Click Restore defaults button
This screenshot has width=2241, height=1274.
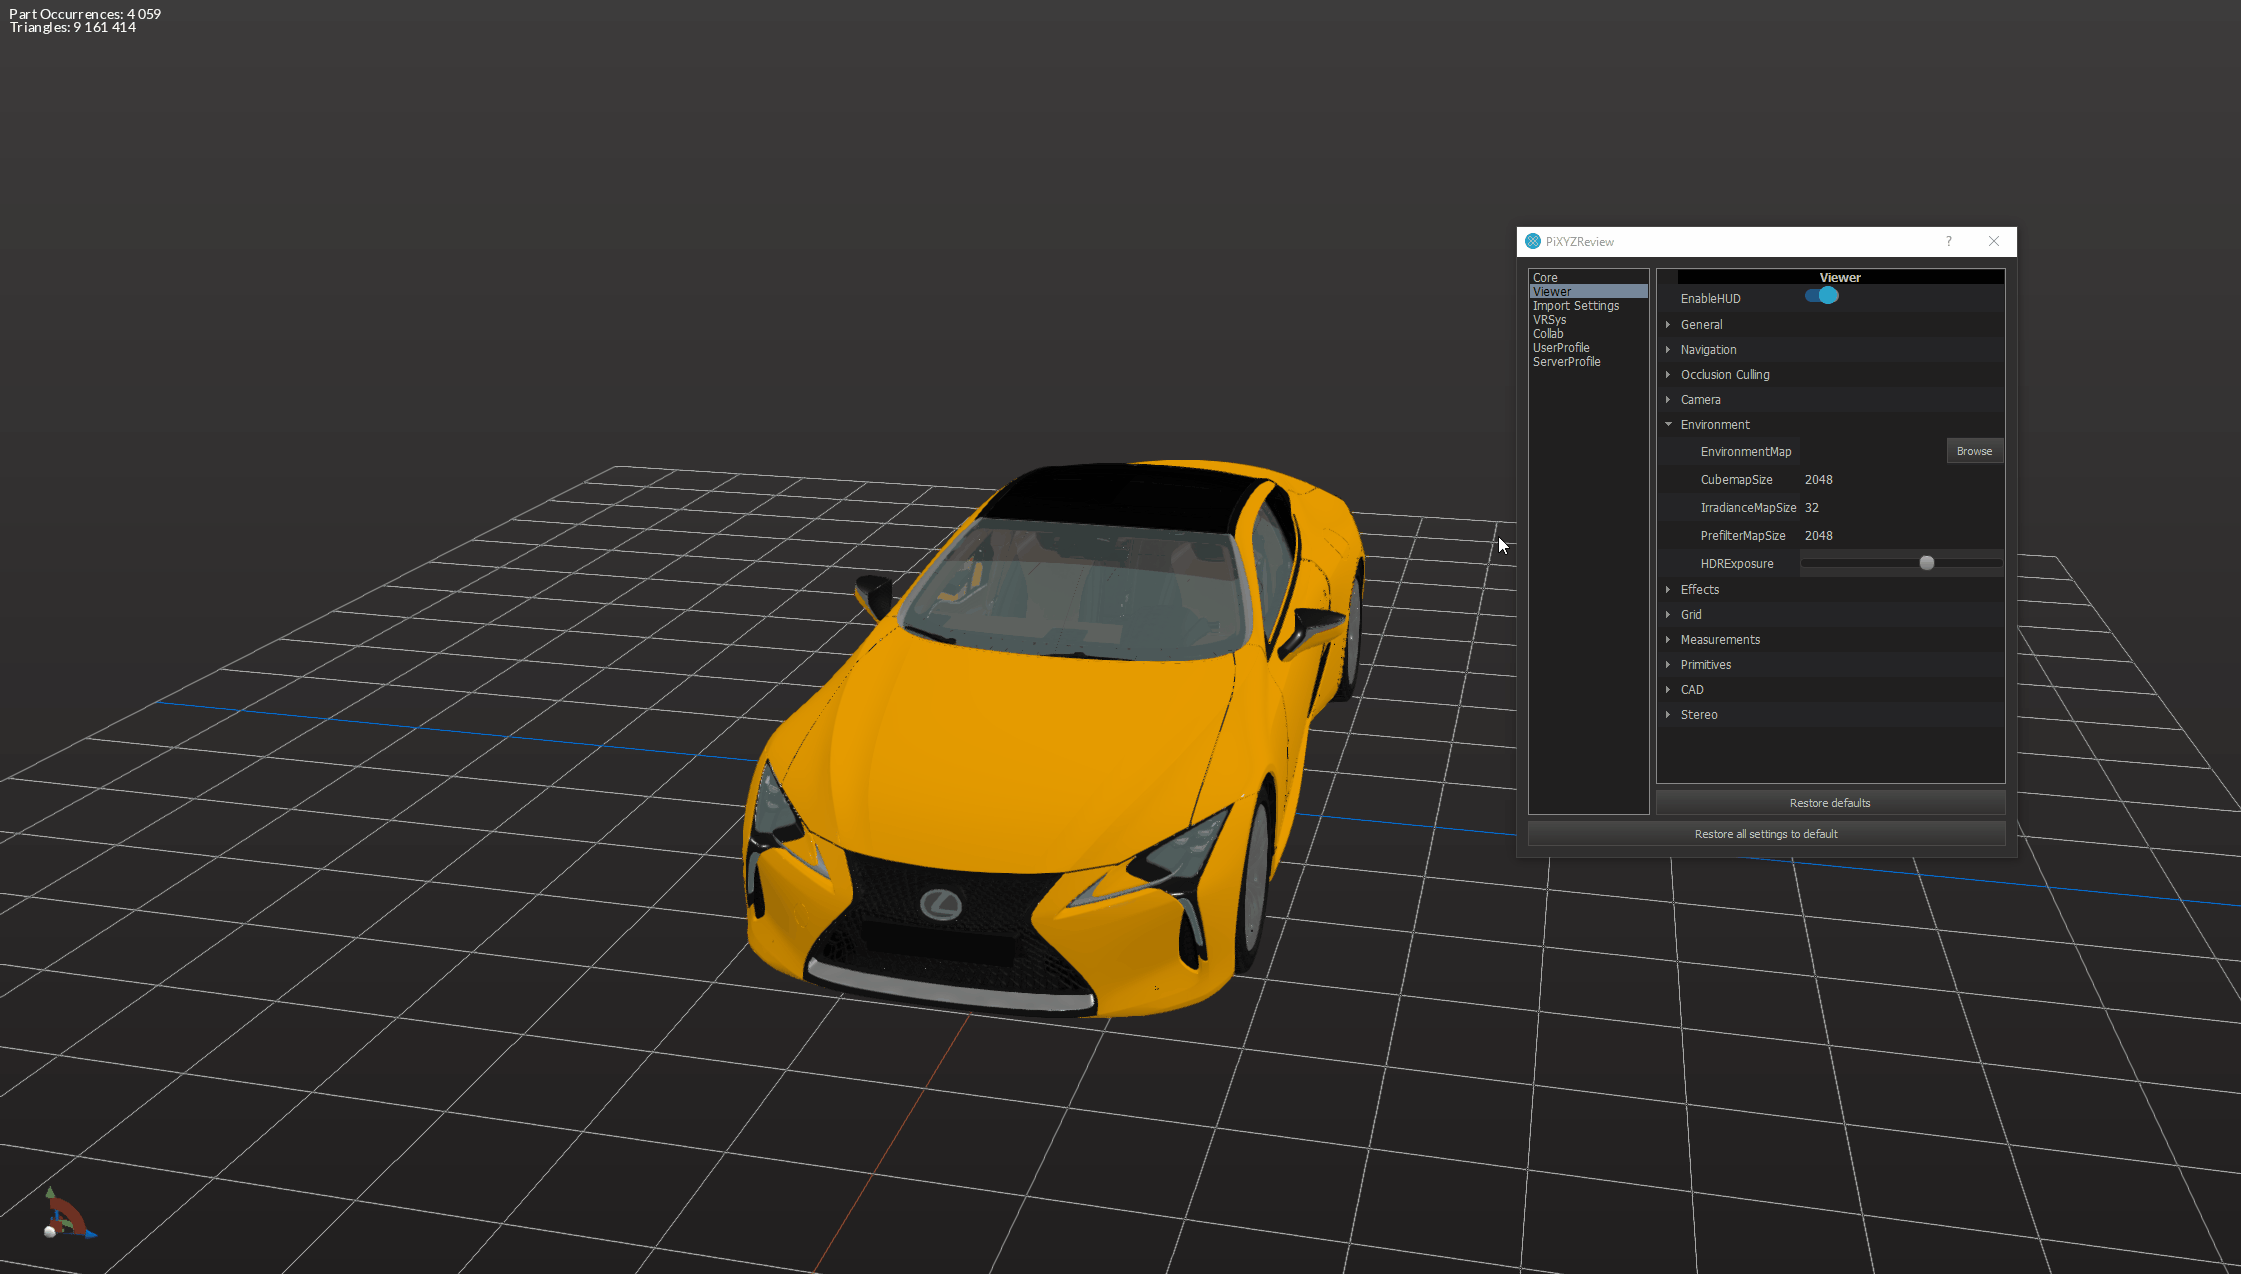(1830, 803)
